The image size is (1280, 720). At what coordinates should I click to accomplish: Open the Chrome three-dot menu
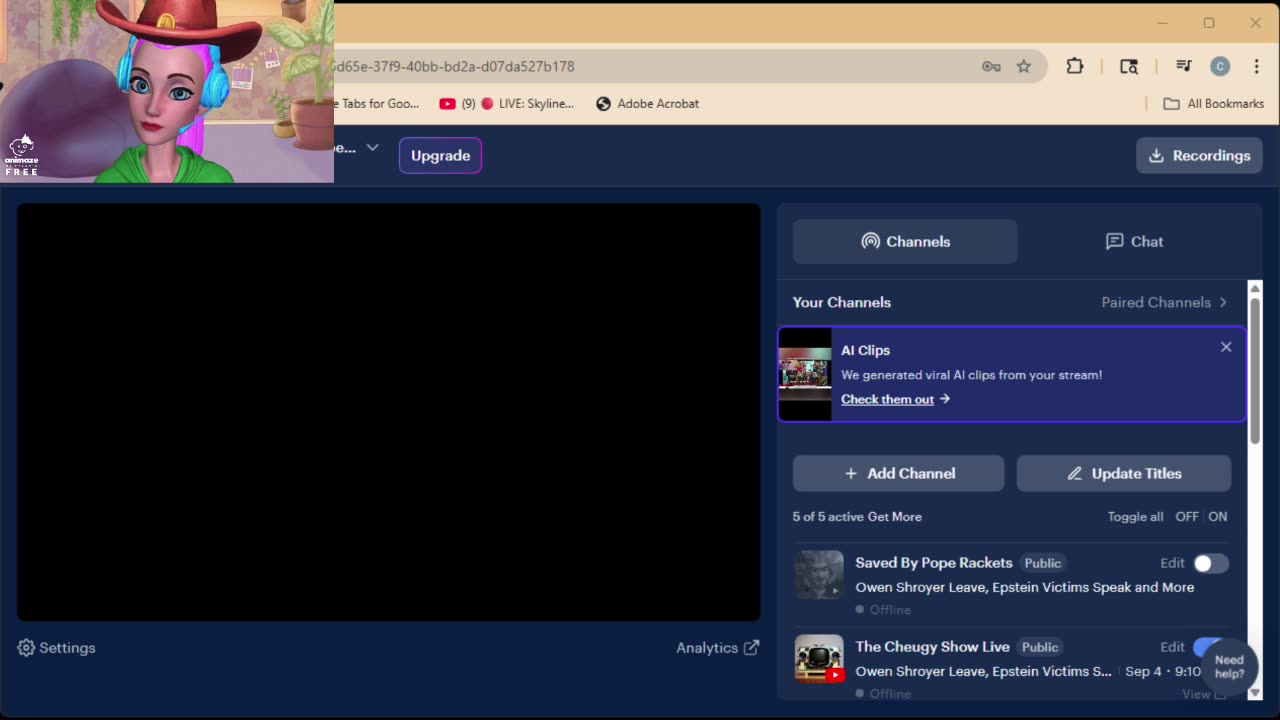(x=1257, y=66)
